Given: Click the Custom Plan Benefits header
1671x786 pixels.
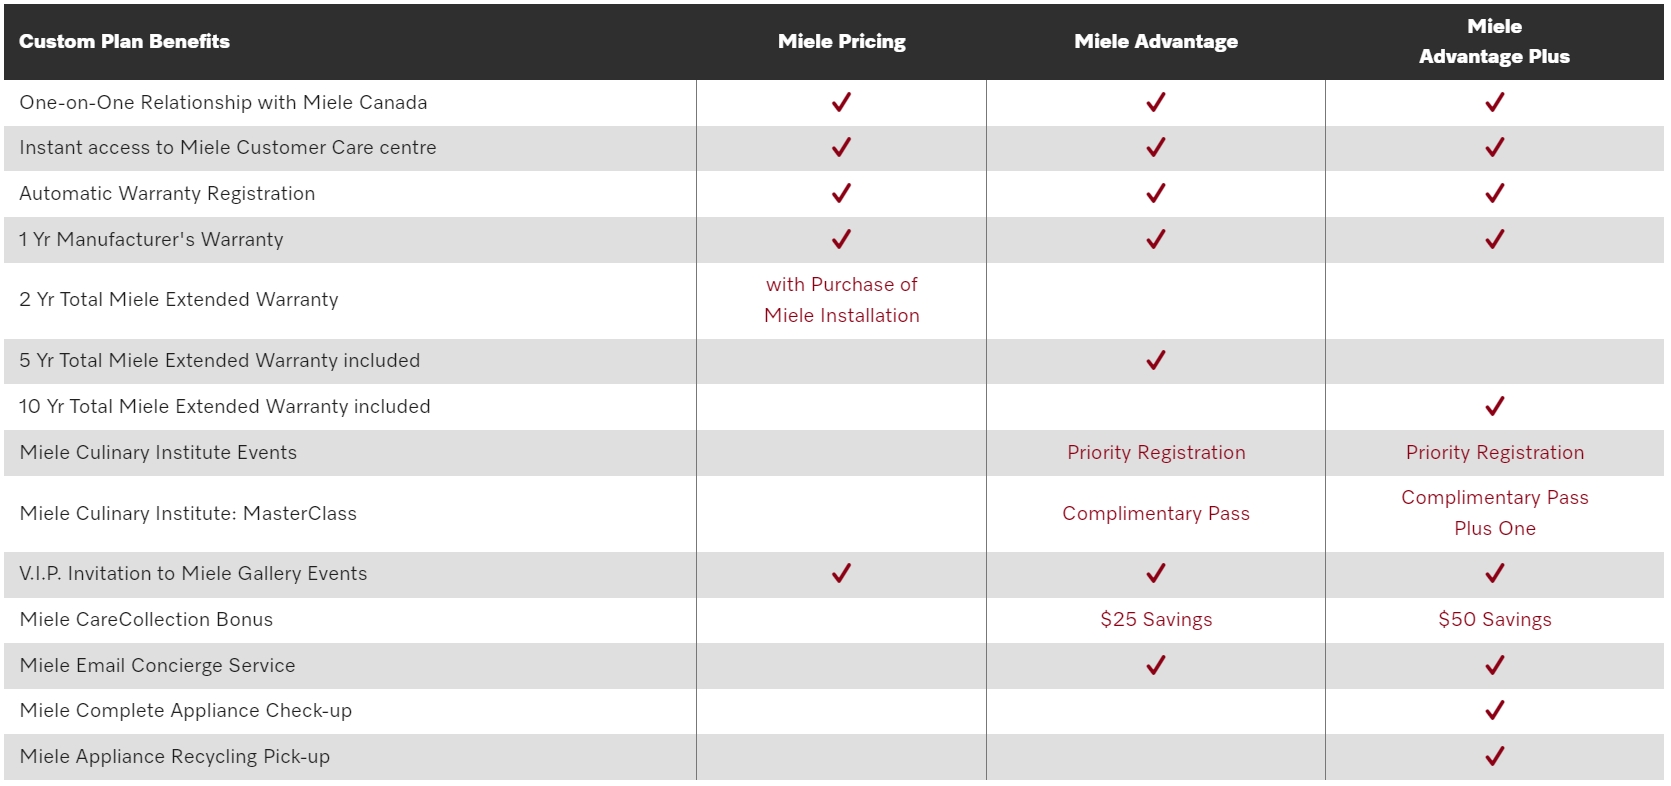Looking at the screenshot, I should [x=124, y=41].
